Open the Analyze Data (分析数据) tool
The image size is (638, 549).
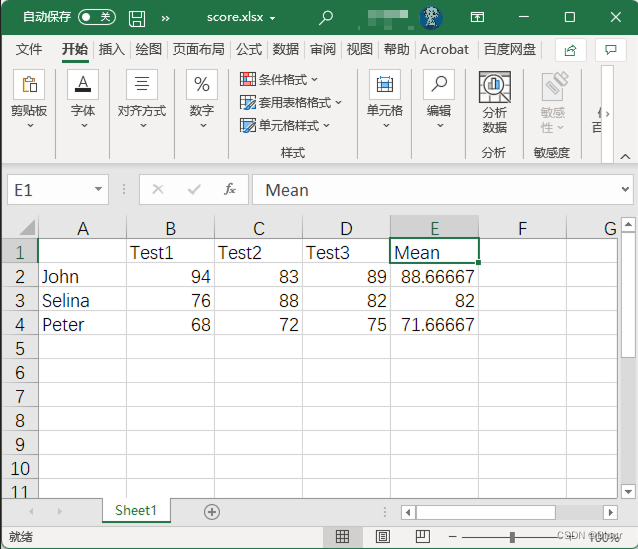coord(494,103)
